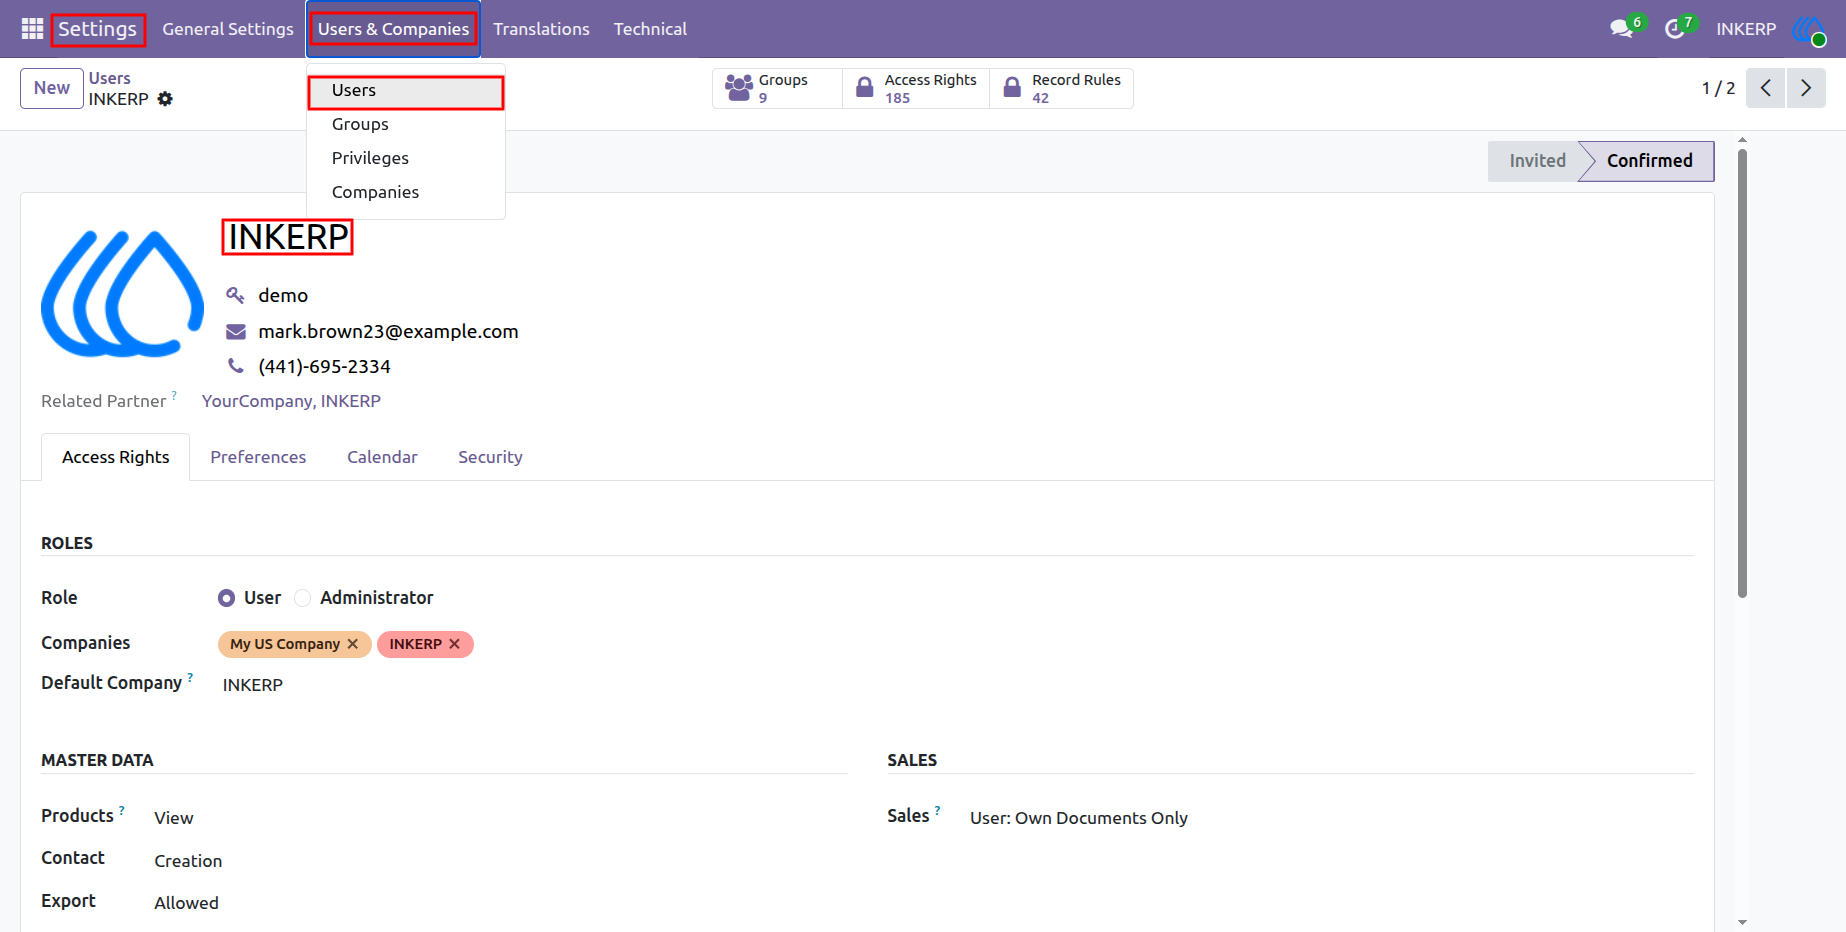Remove My US Company tag
This screenshot has width=1846, height=932.
coord(353,644)
